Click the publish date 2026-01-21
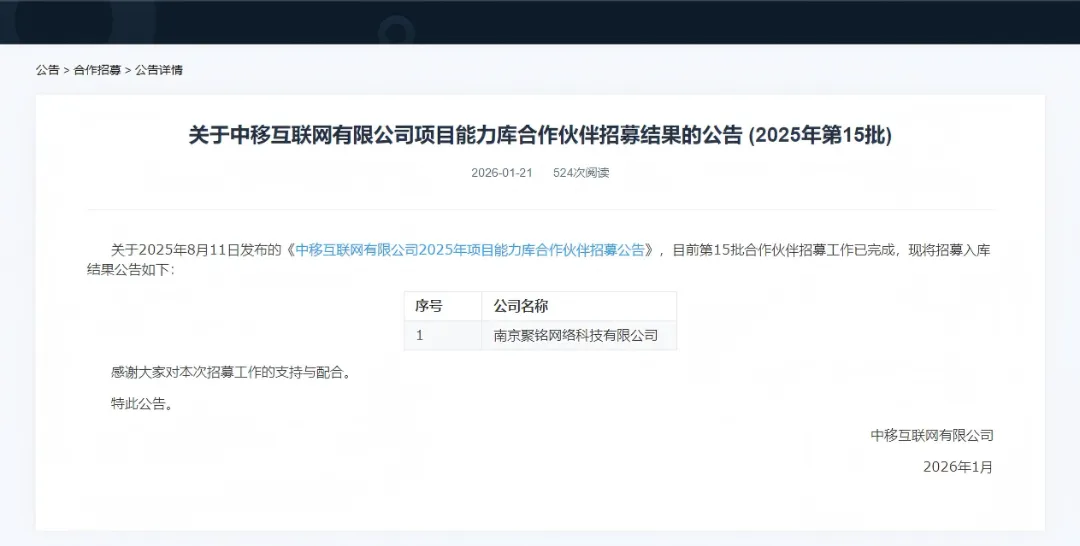 tap(501, 173)
